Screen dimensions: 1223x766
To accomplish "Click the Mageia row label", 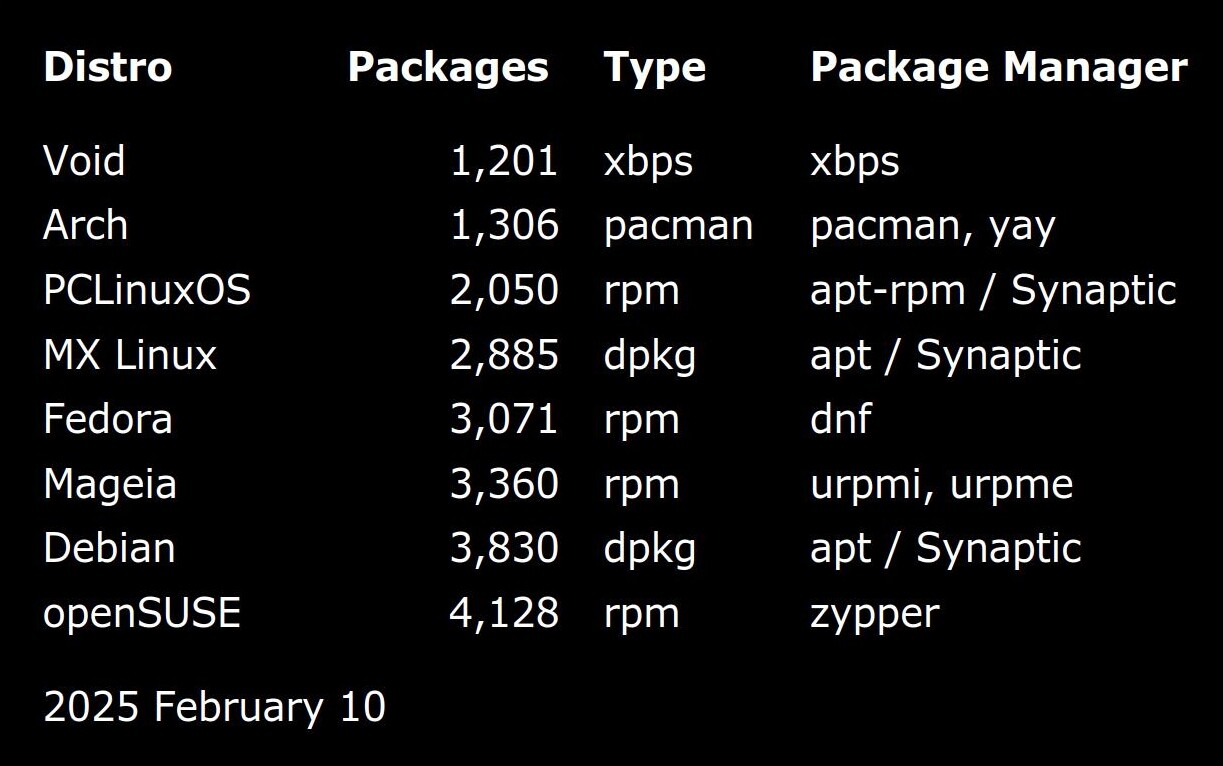I will [110, 485].
